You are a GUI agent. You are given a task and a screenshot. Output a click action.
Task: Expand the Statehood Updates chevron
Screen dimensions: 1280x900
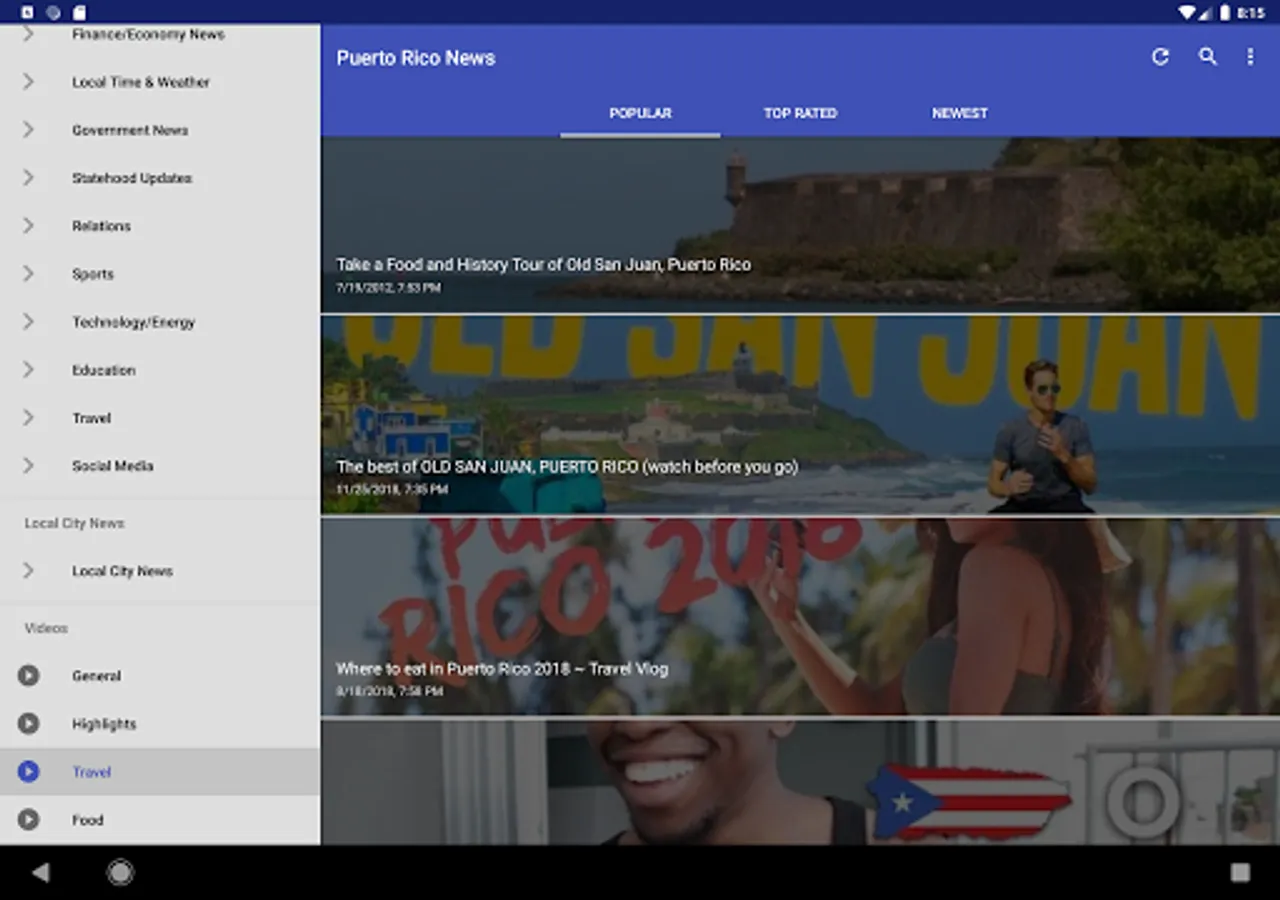28,178
